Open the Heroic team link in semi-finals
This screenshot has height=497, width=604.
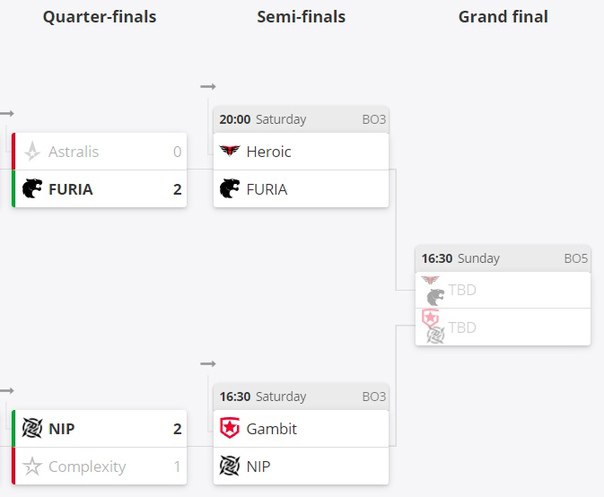(268, 151)
